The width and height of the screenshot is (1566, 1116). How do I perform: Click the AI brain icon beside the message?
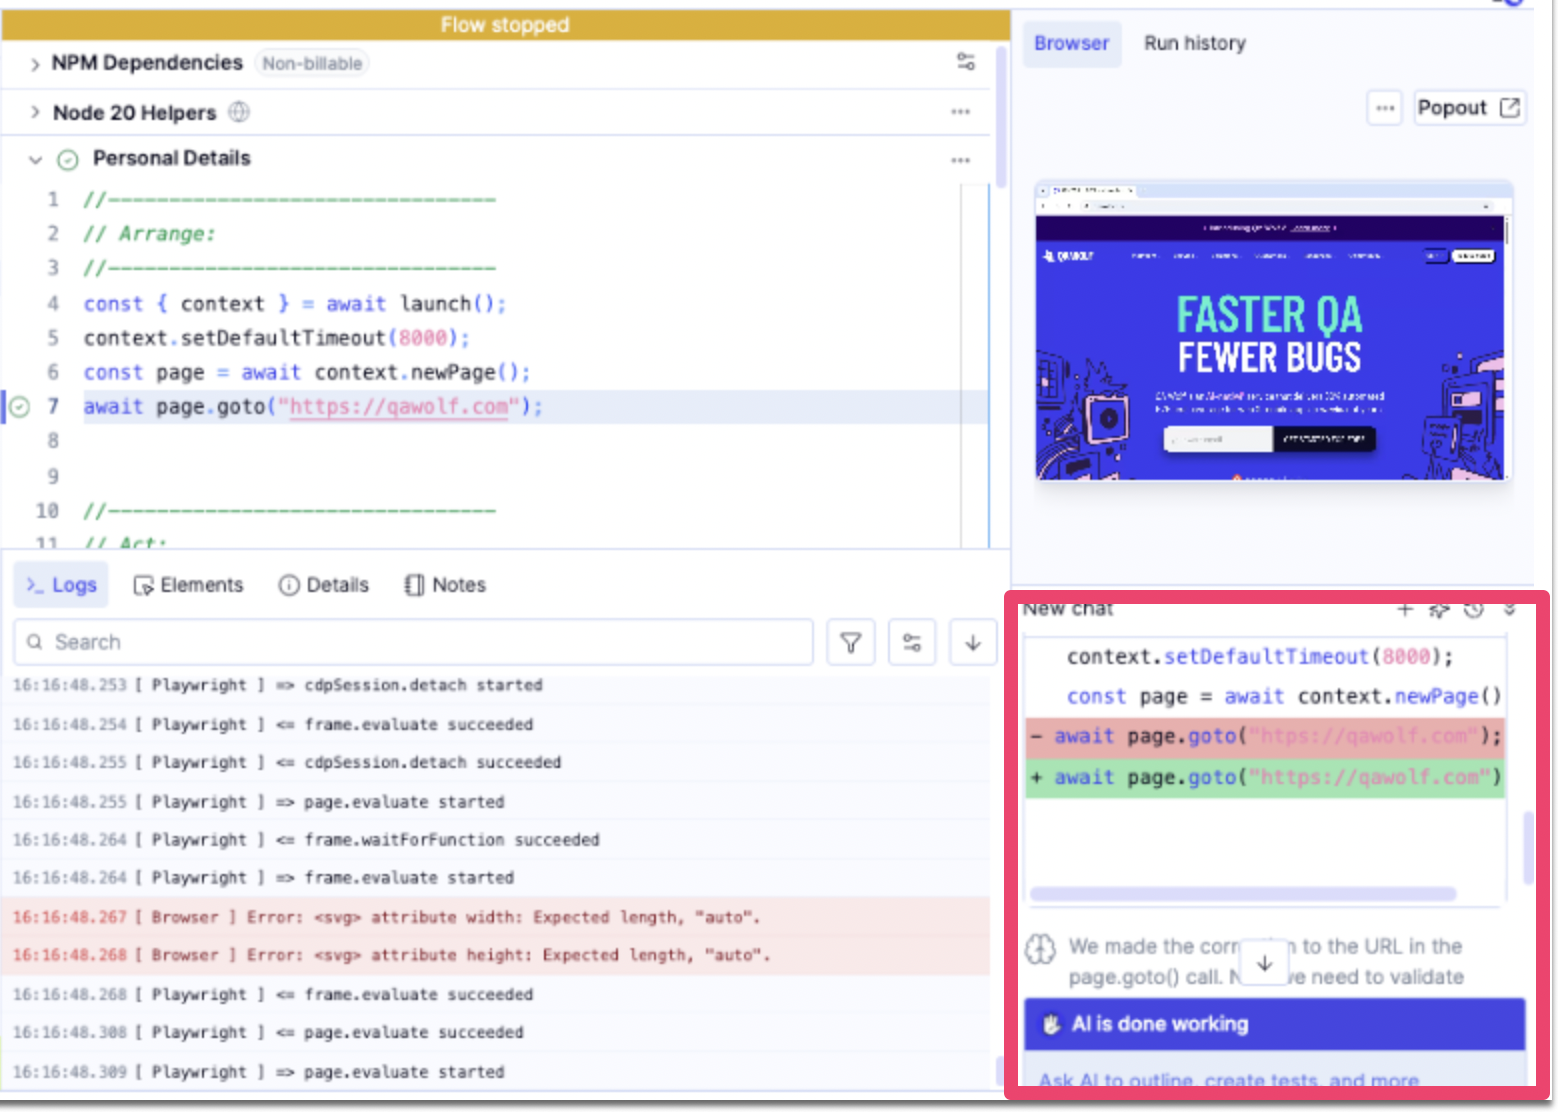tap(1041, 948)
